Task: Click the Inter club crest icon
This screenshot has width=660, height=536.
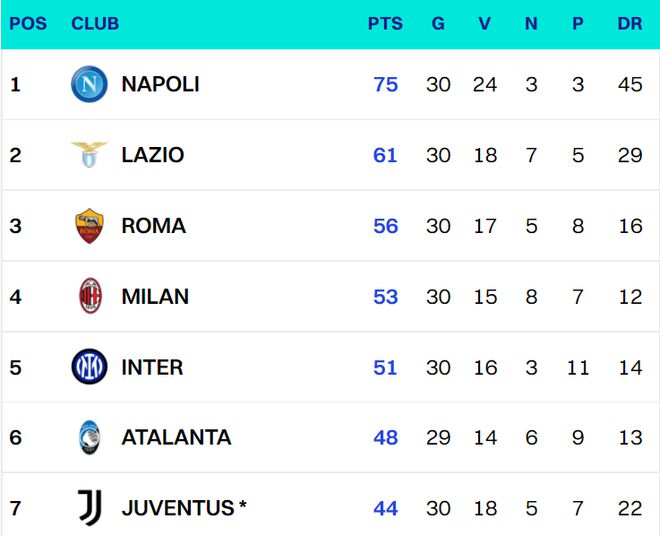Action: tap(89, 367)
